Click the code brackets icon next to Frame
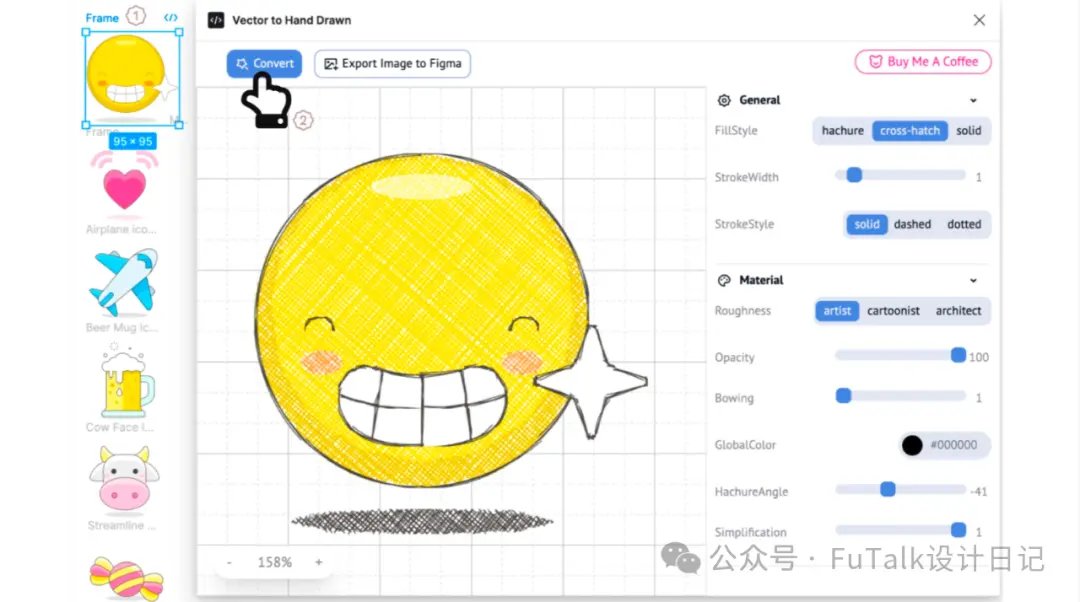 point(171,17)
